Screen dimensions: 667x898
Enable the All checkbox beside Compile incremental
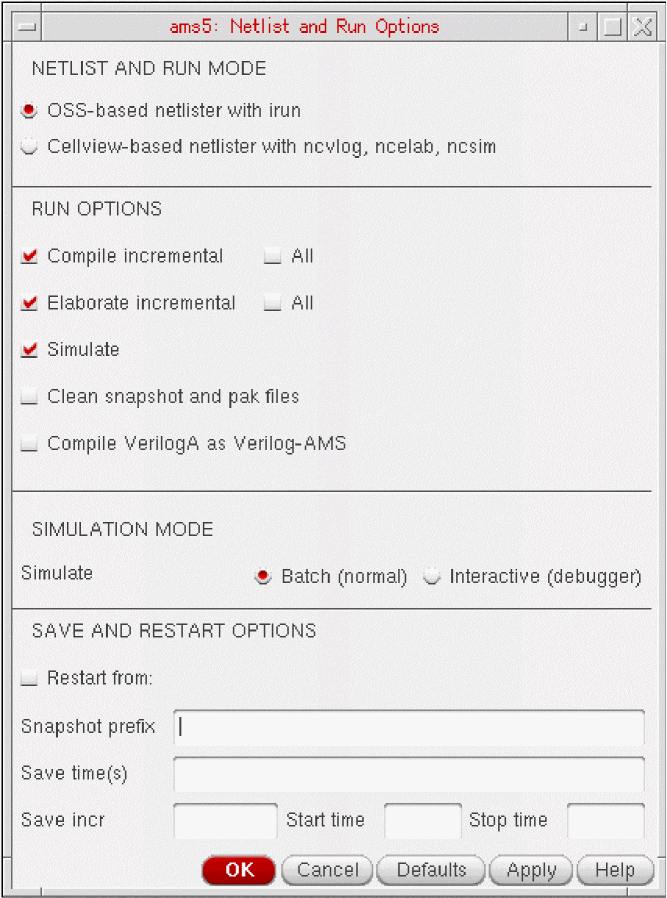[272, 257]
